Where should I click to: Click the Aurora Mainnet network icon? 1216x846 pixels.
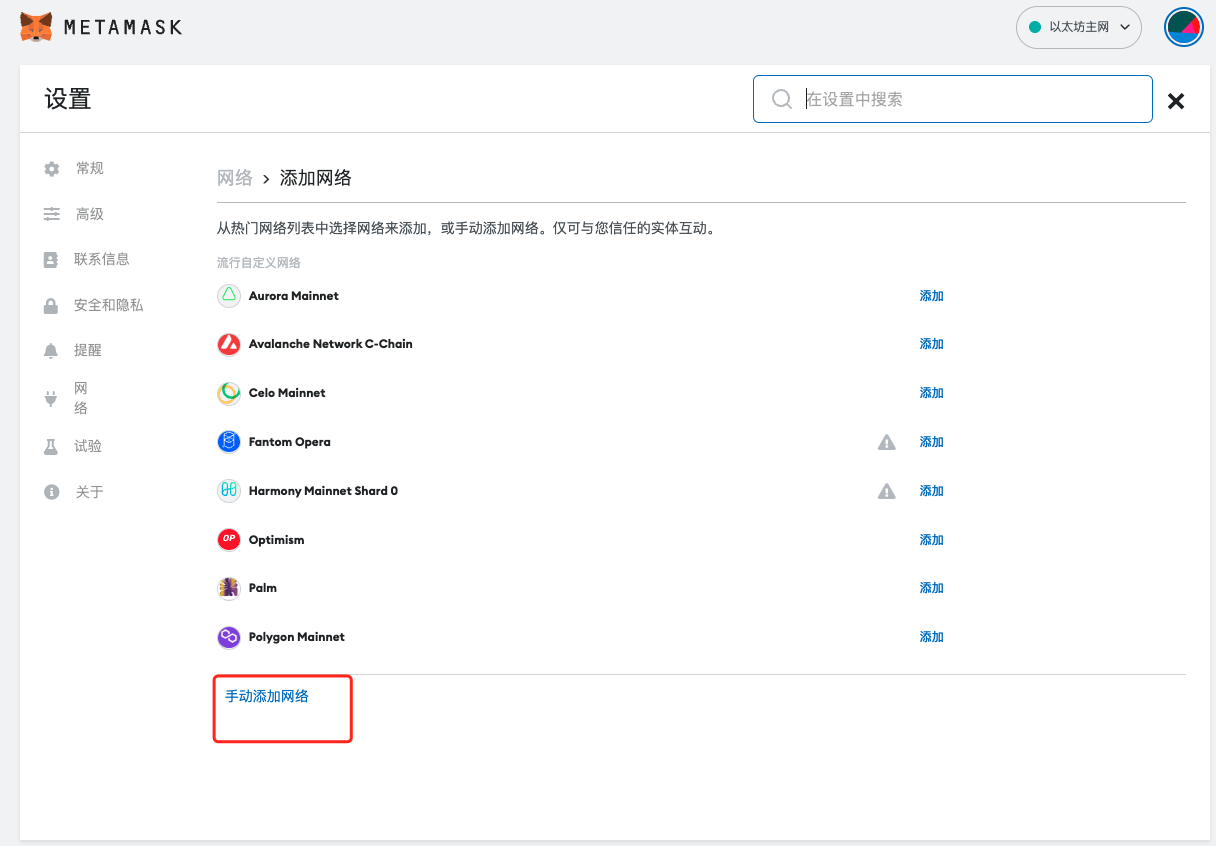click(229, 296)
